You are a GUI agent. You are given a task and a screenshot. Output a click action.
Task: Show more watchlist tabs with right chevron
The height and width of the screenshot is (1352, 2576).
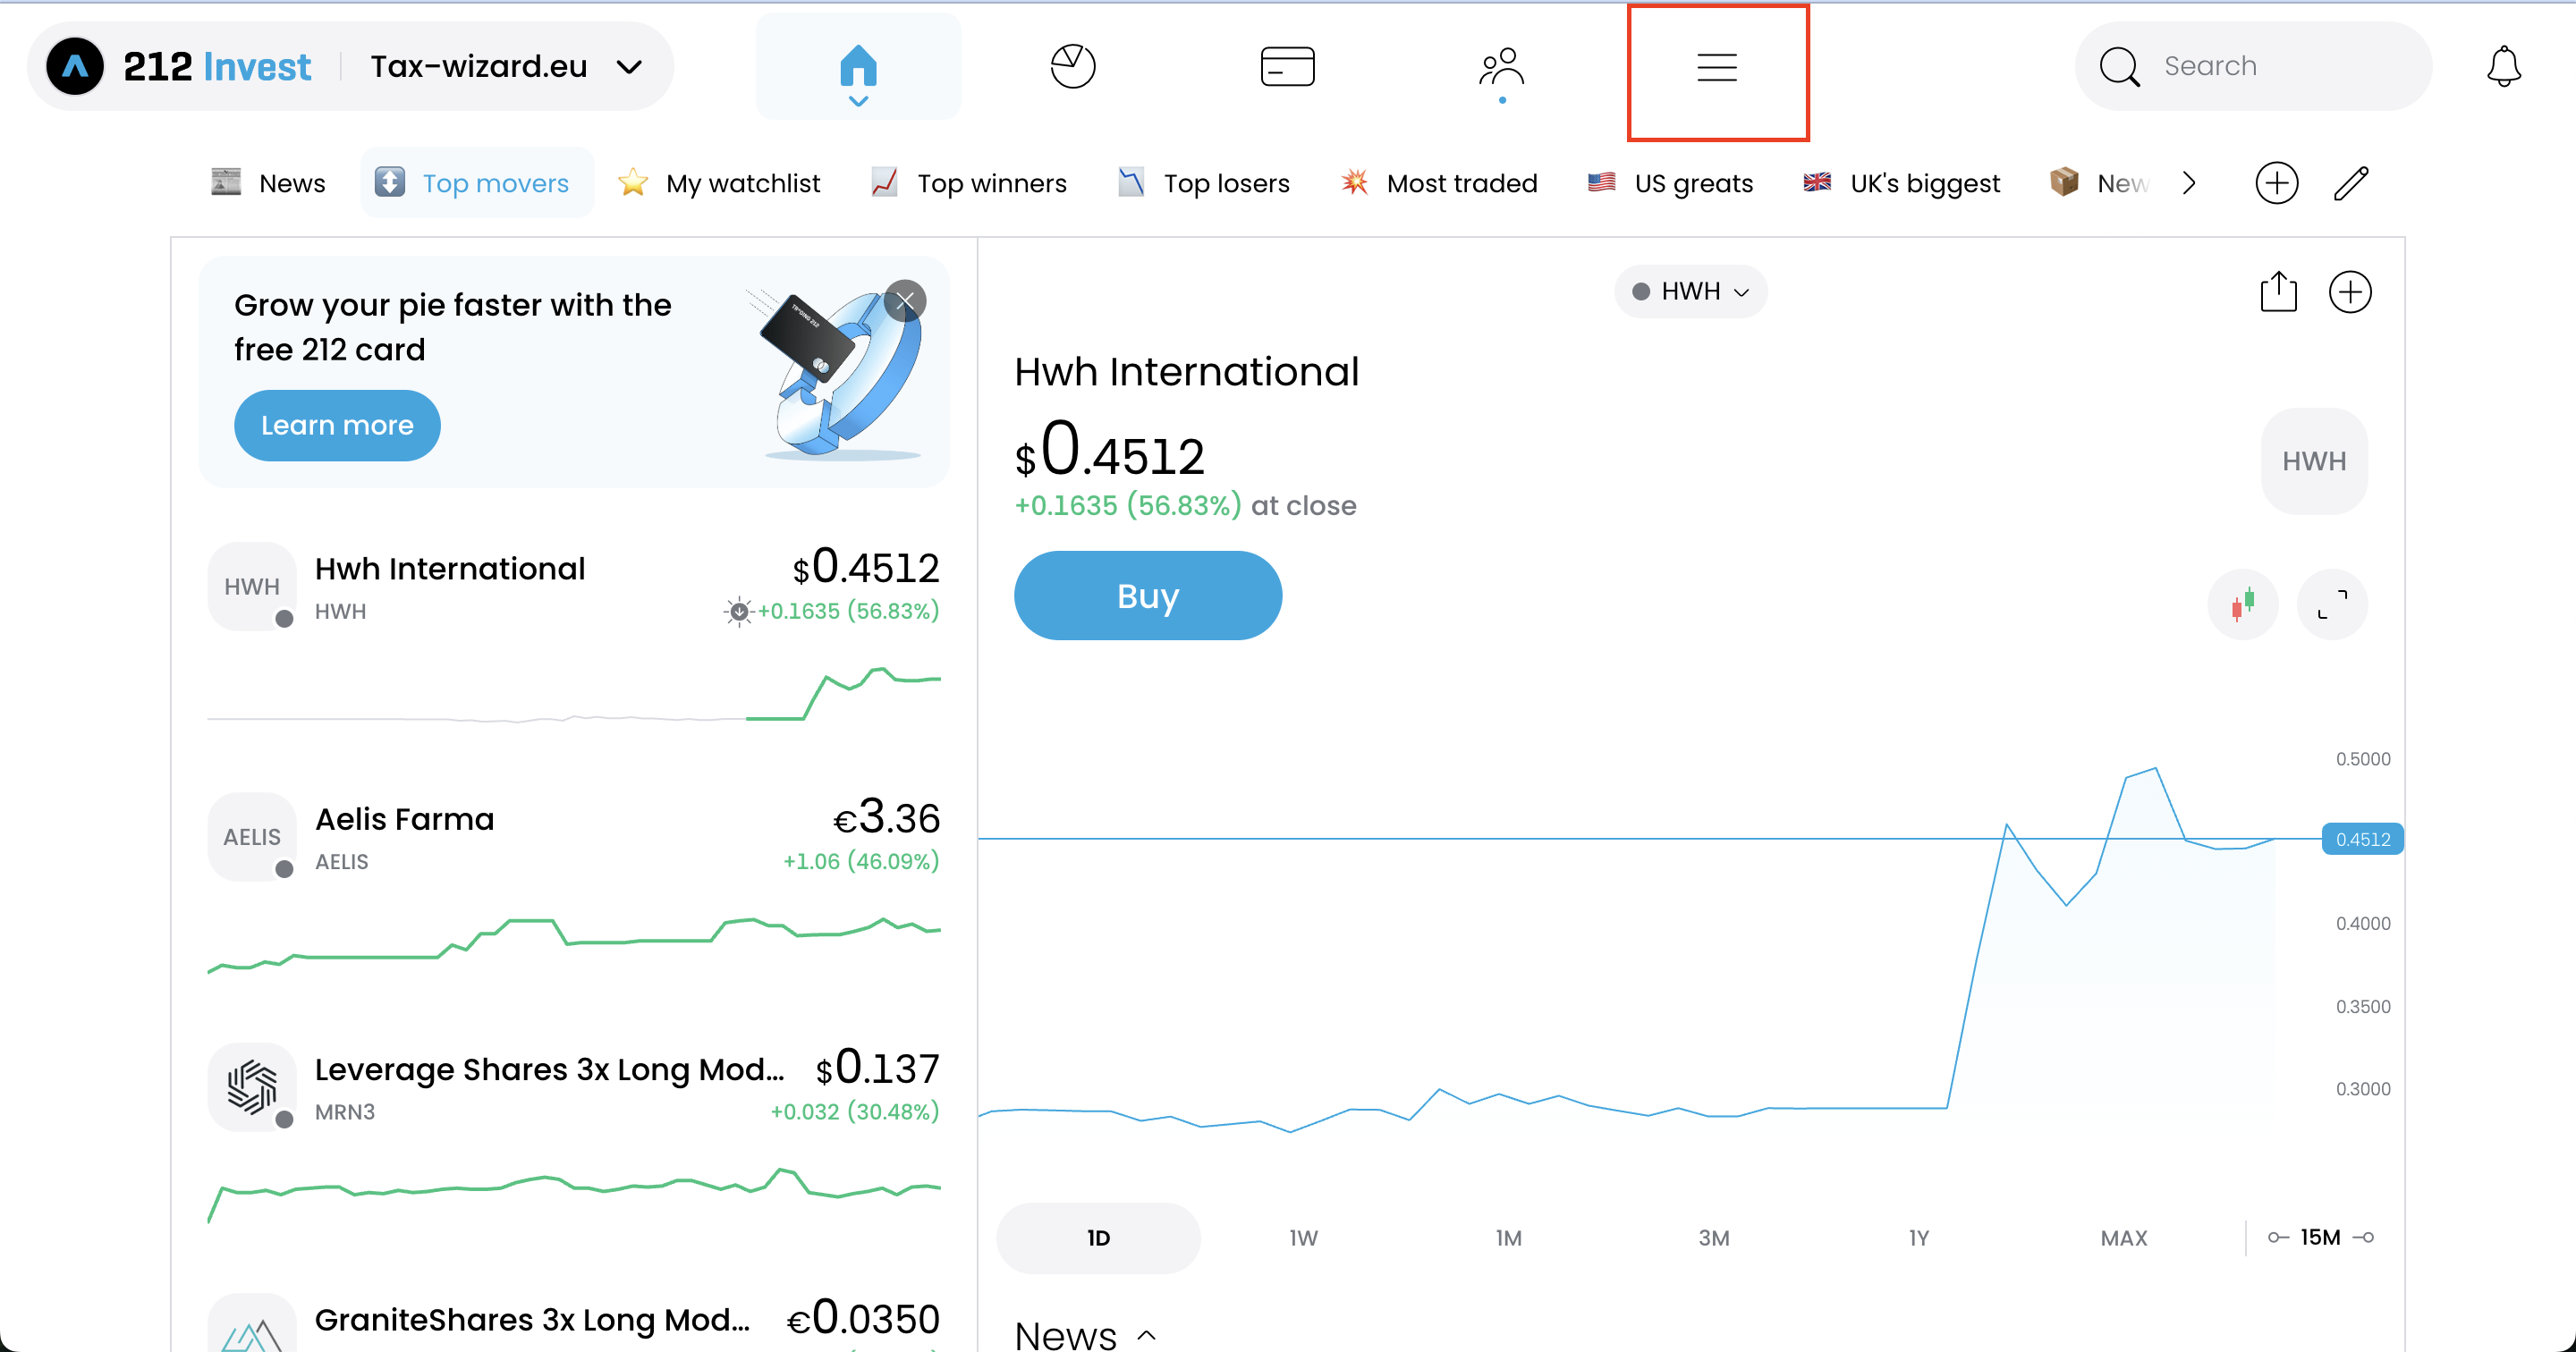pyautogui.click(x=2189, y=183)
